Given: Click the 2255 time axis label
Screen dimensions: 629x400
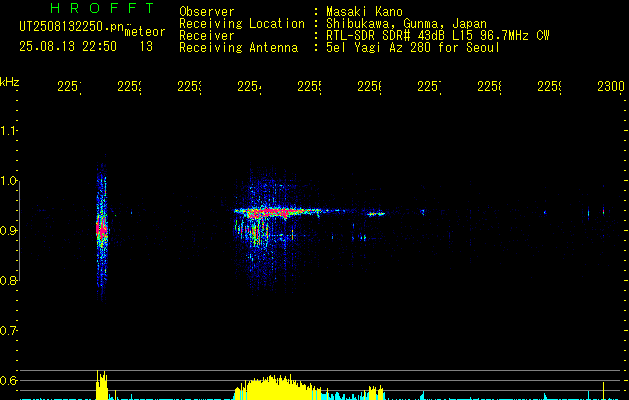Looking at the screenshot, I should click(309, 87).
